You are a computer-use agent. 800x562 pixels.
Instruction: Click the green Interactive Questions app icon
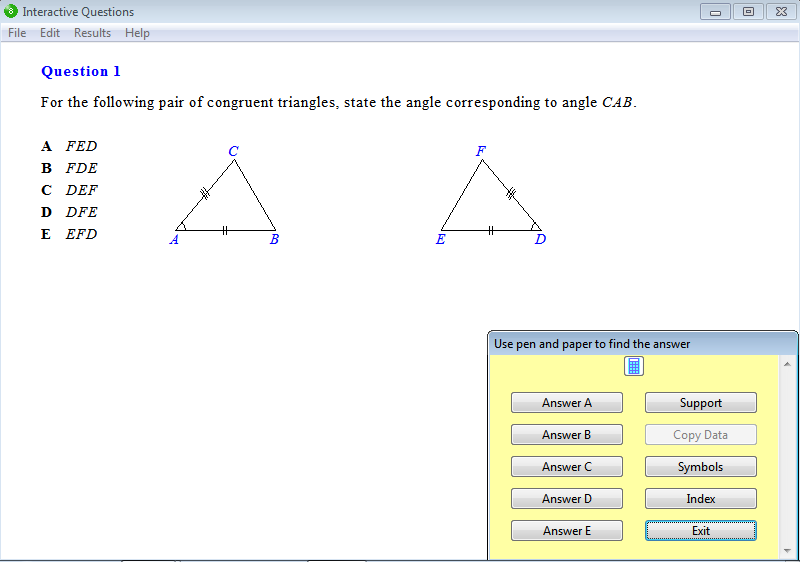click(11, 11)
